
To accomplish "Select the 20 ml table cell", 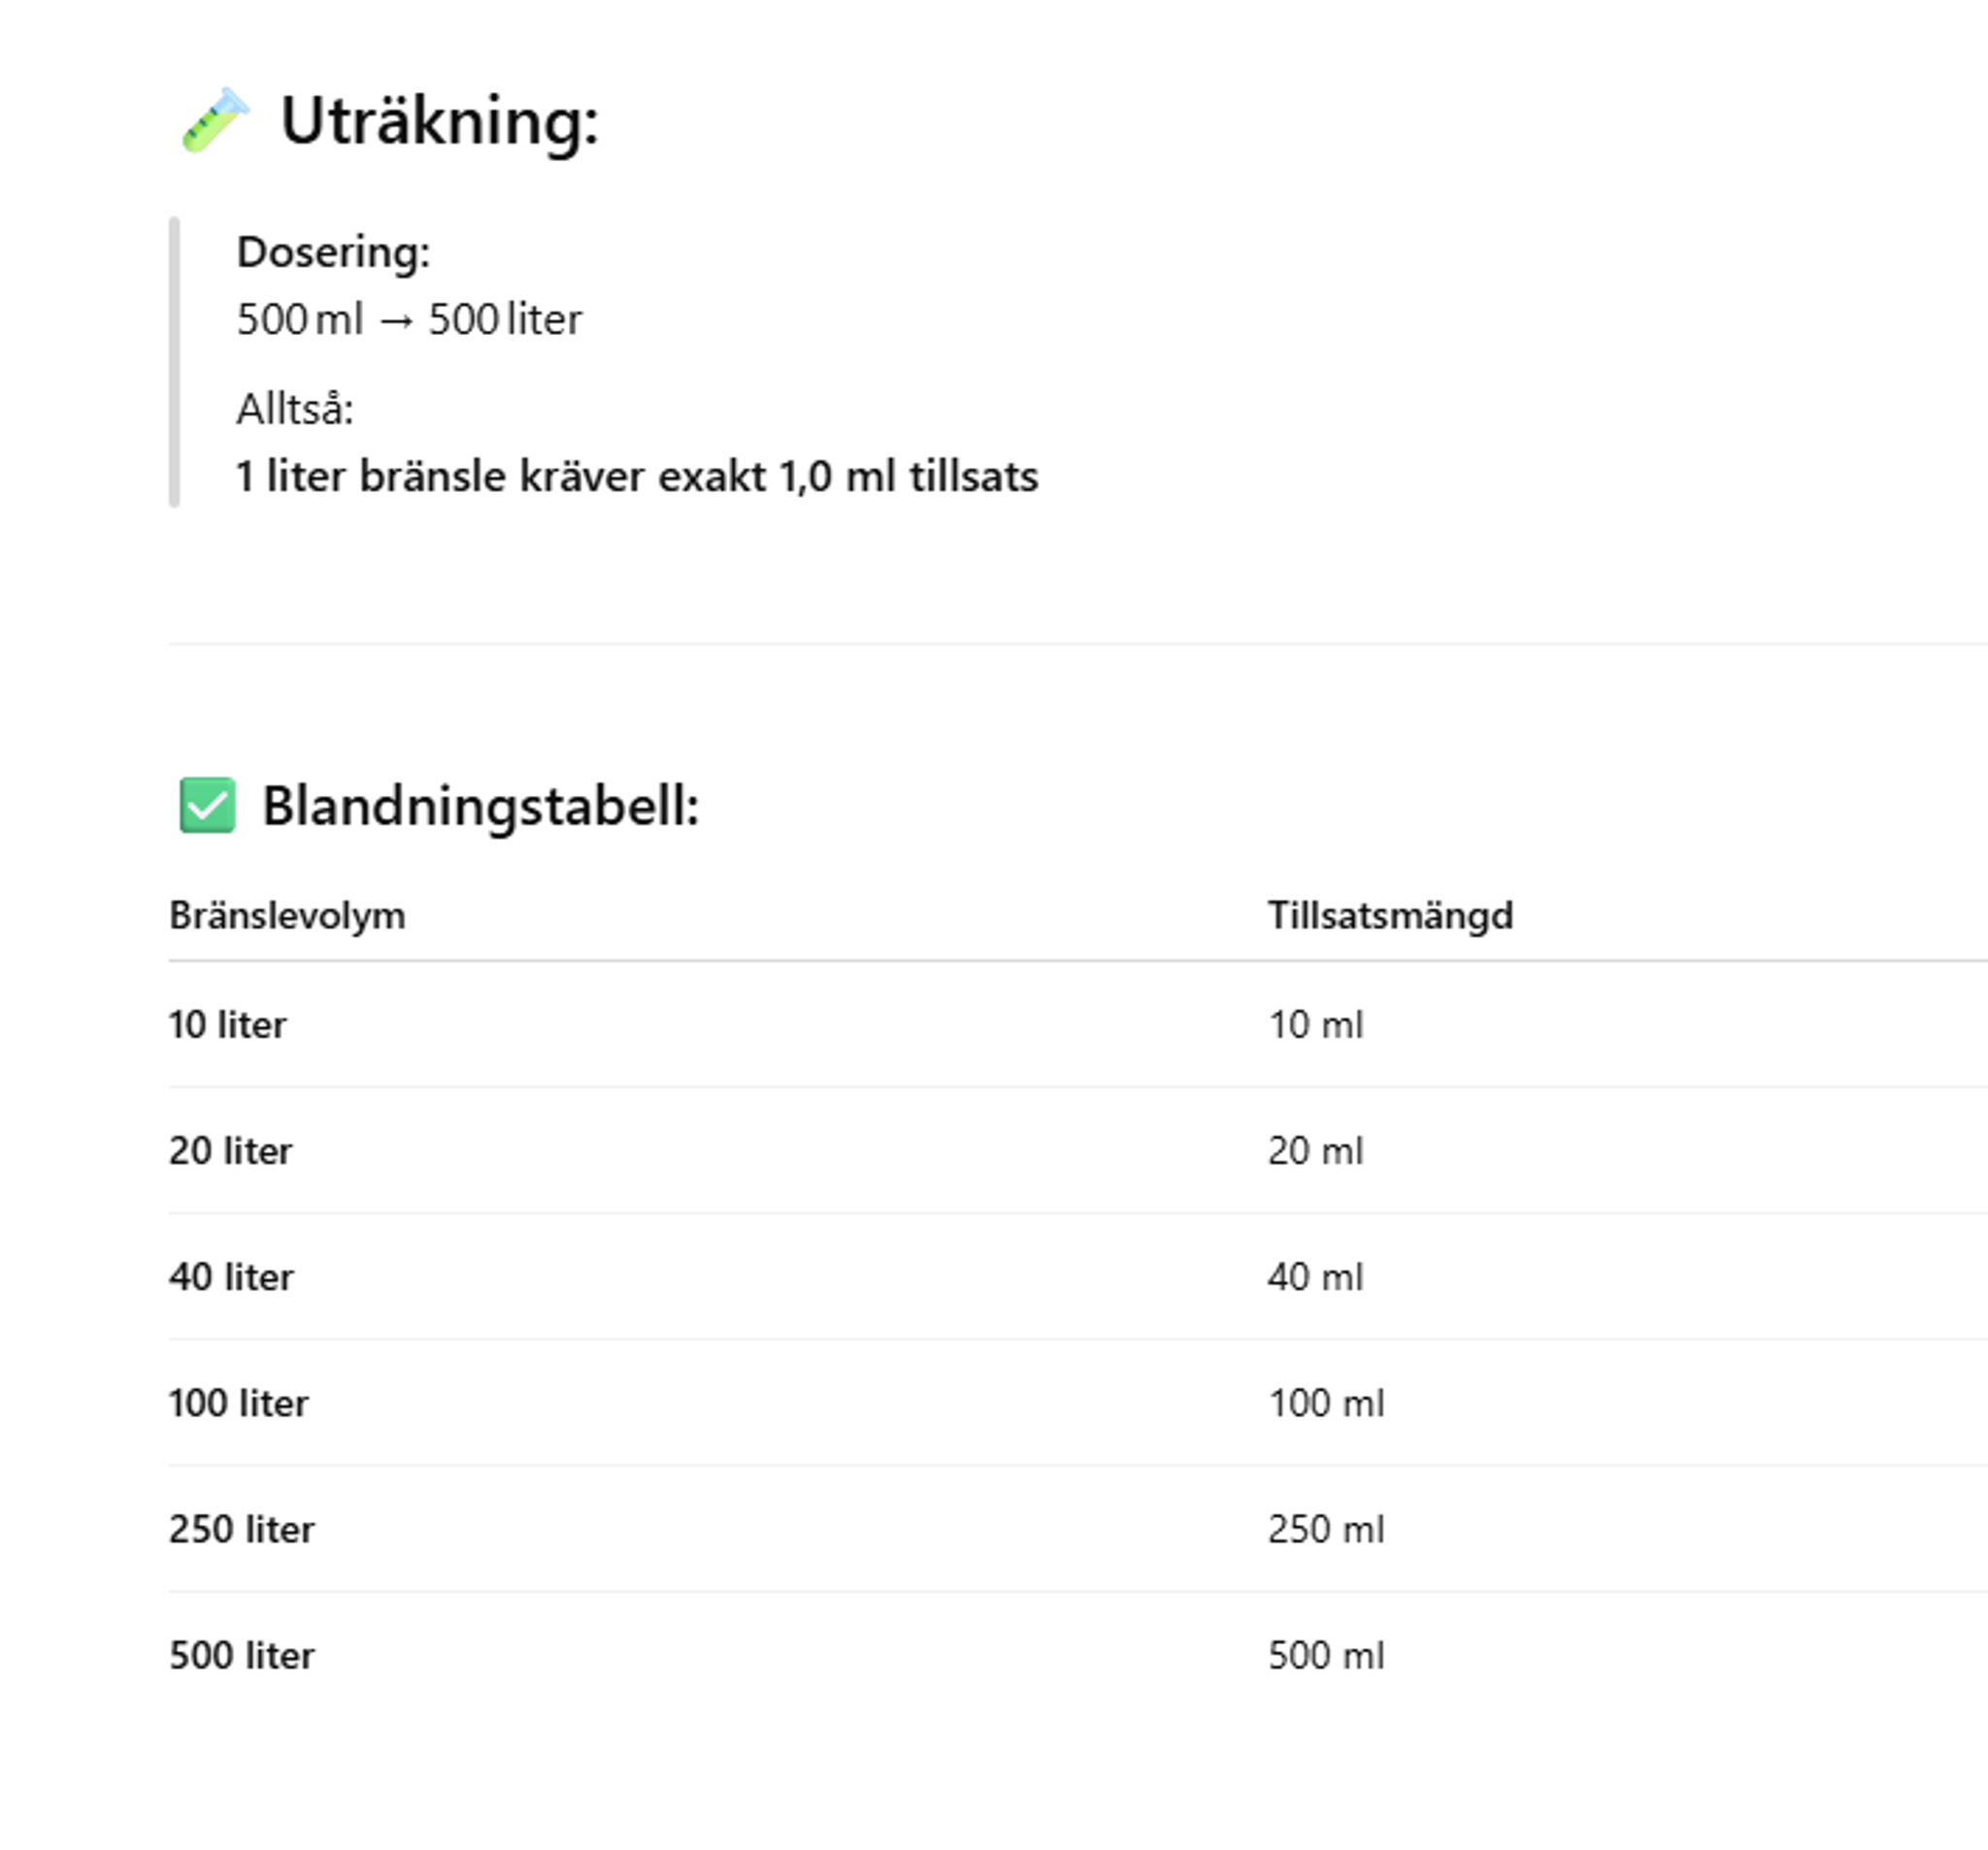I will 1315,1151.
